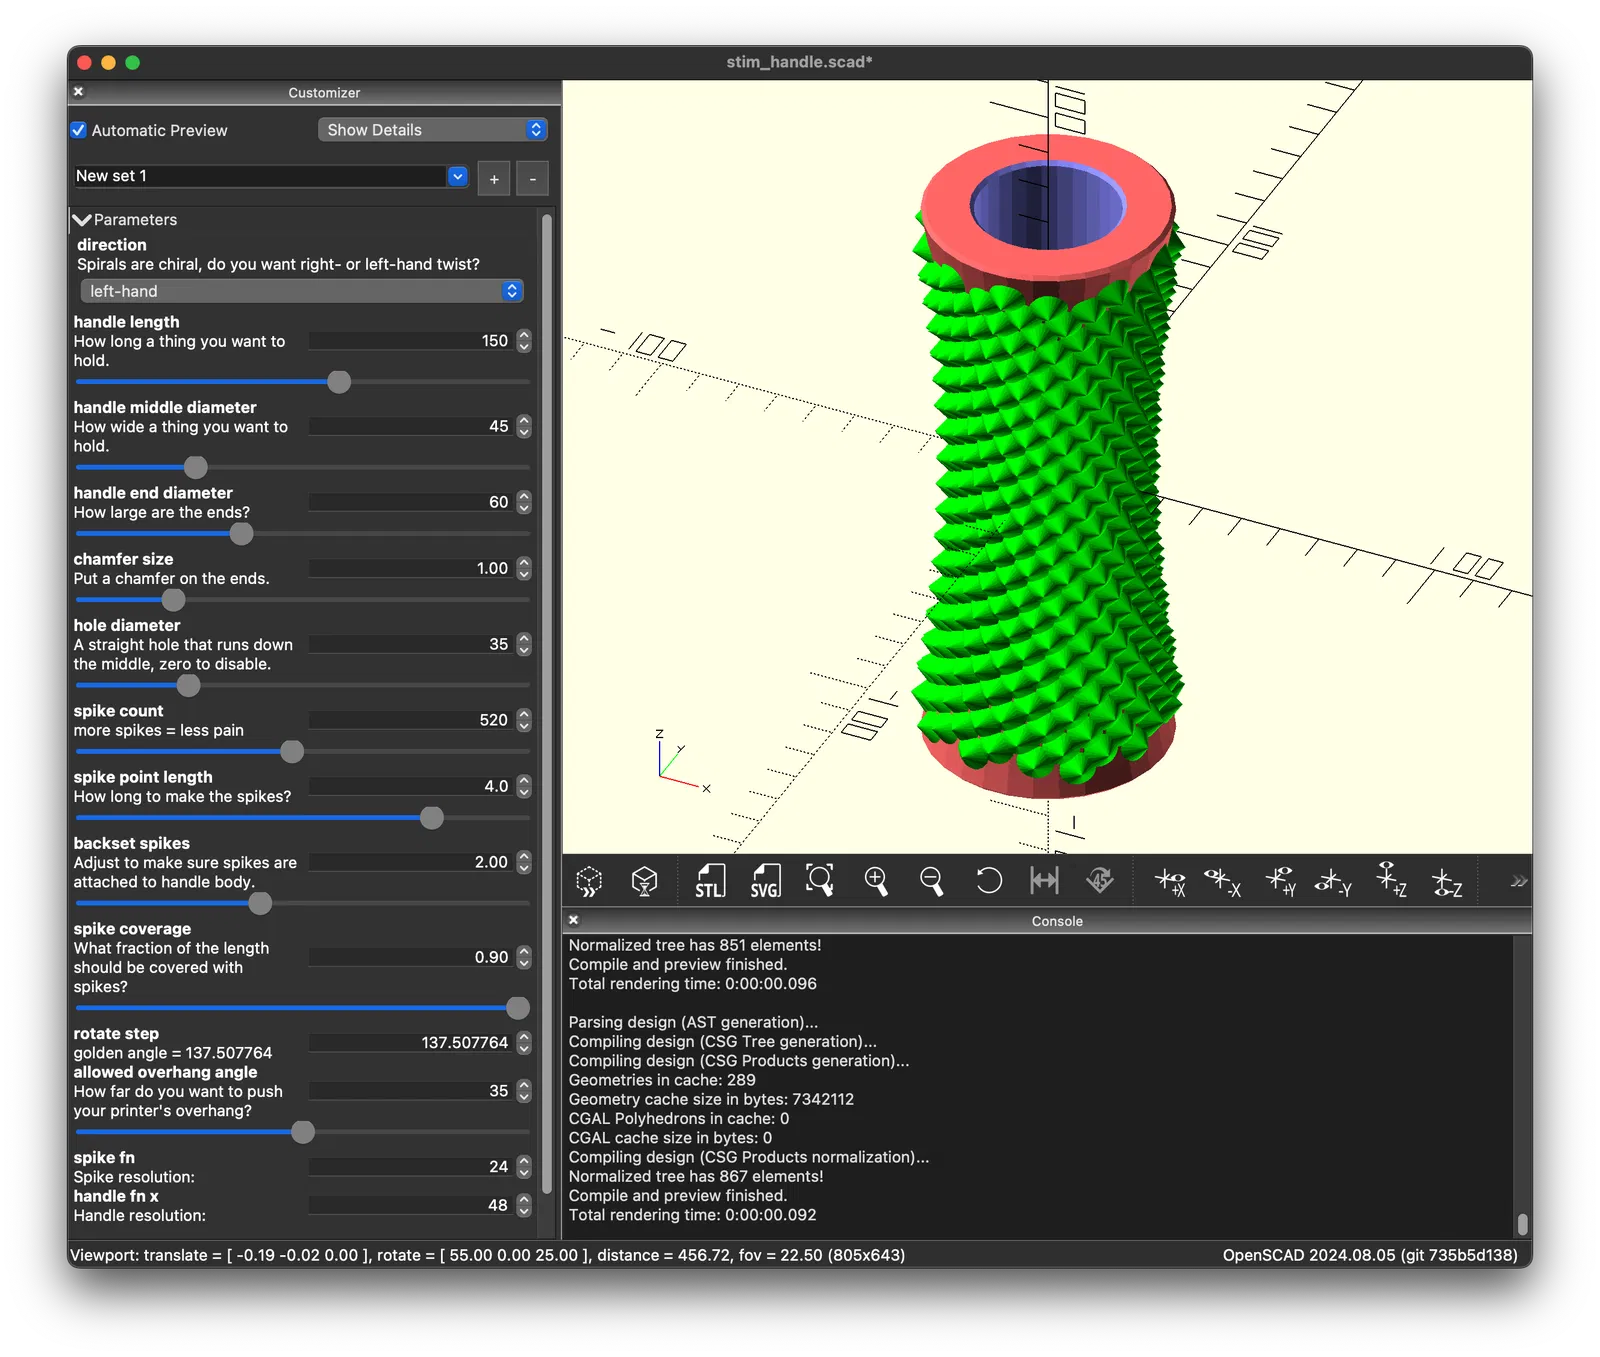Viewport: 1600px width, 1357px height.
Task: Zoom out of the 3D view
Action: (x=931, y=881)
